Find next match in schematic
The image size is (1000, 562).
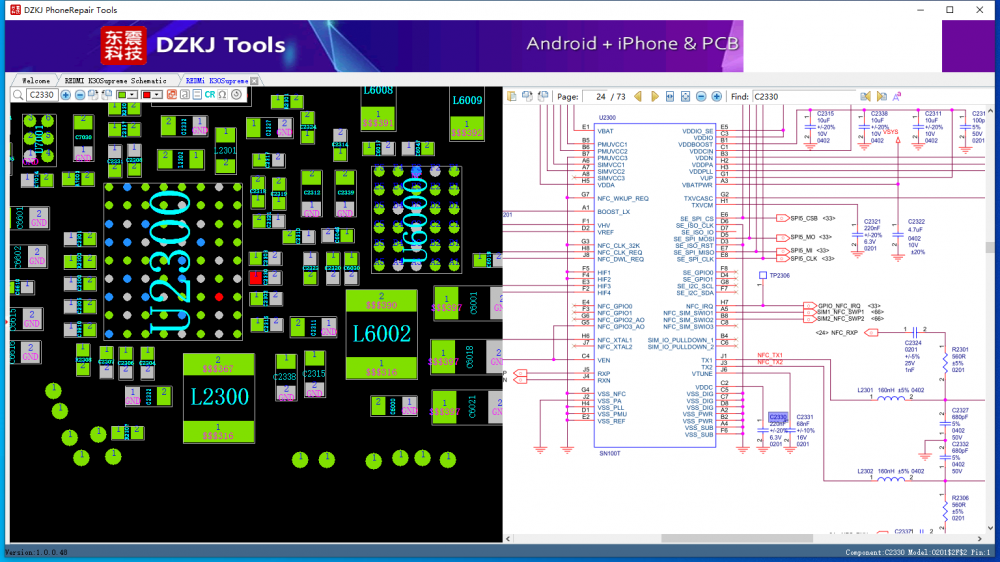882,96
